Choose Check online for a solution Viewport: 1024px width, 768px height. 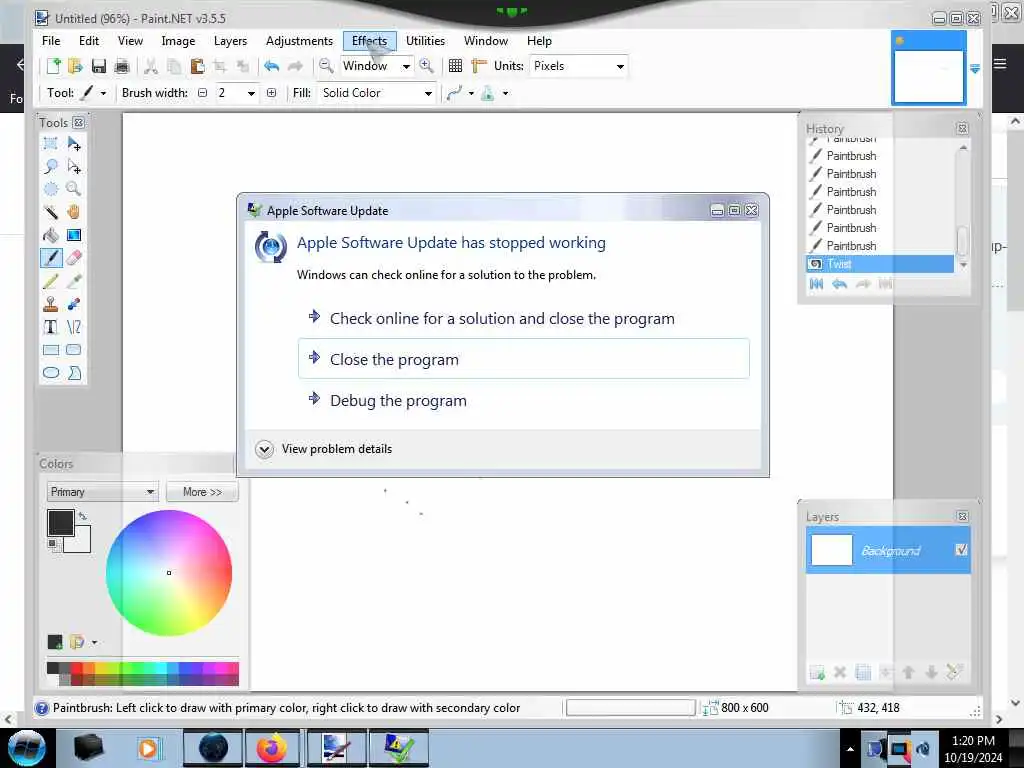tap(524, 318)
